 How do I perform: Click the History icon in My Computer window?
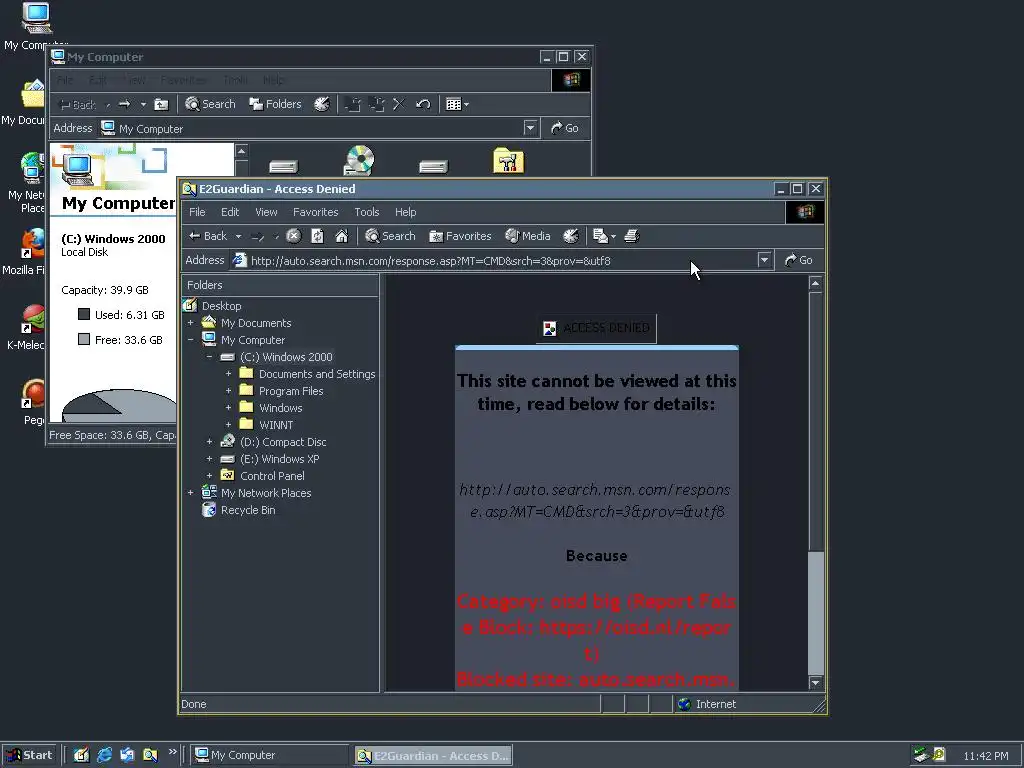point(322,104)
